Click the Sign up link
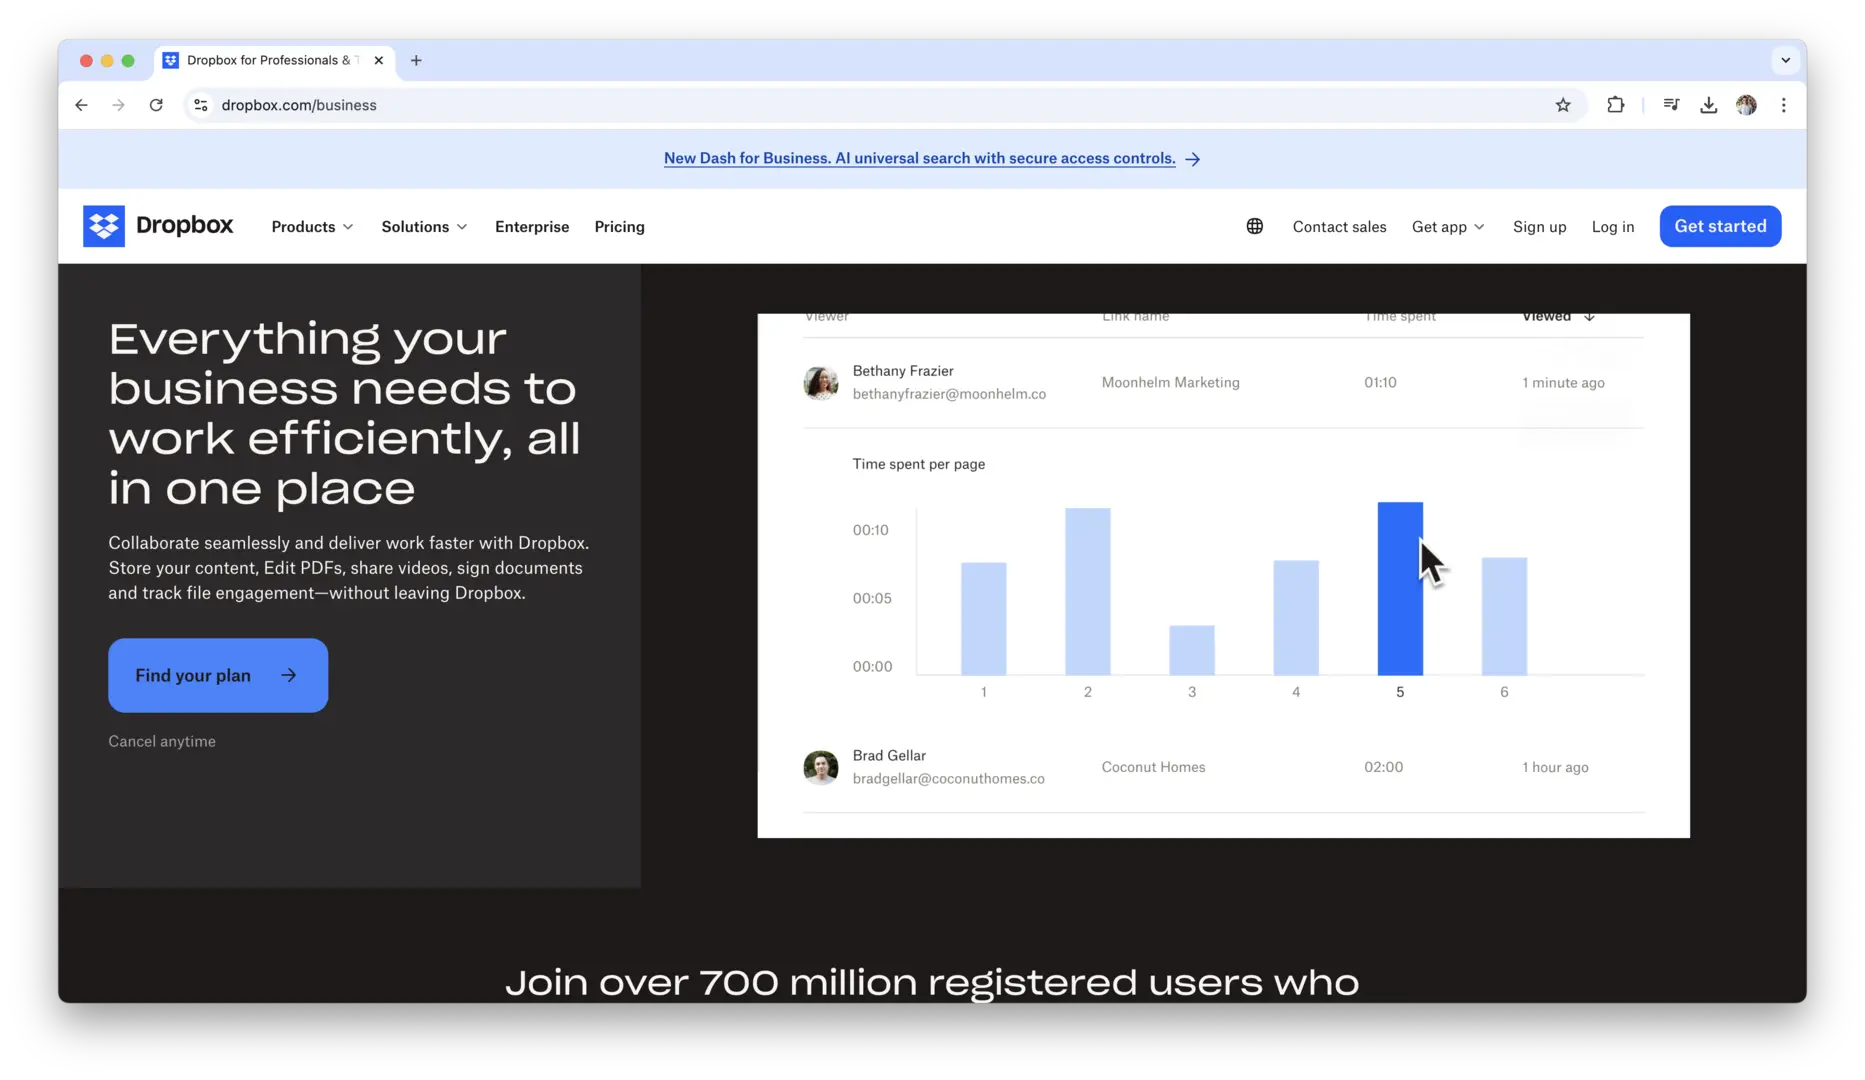The width and height of the screenshot is (1865, 1080). tap(1539, 227)
